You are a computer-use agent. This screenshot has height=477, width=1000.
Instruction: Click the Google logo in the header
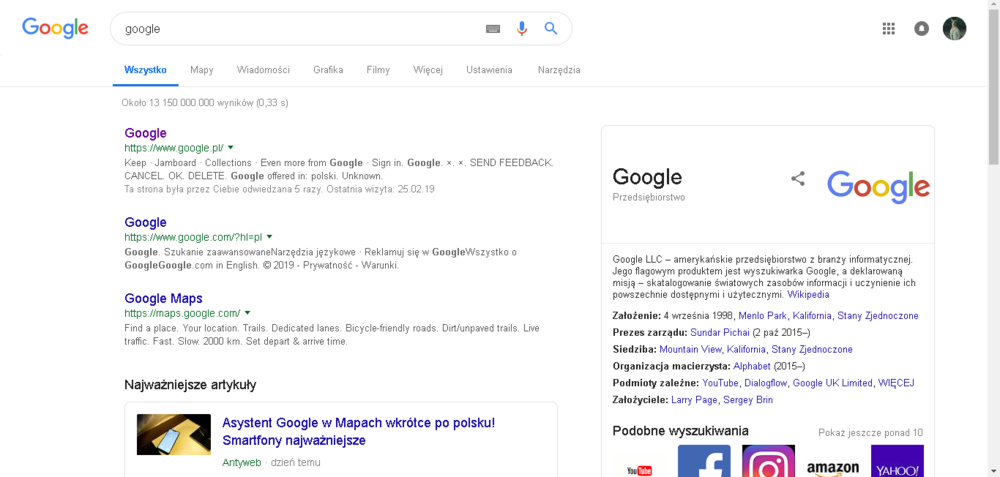55,28
